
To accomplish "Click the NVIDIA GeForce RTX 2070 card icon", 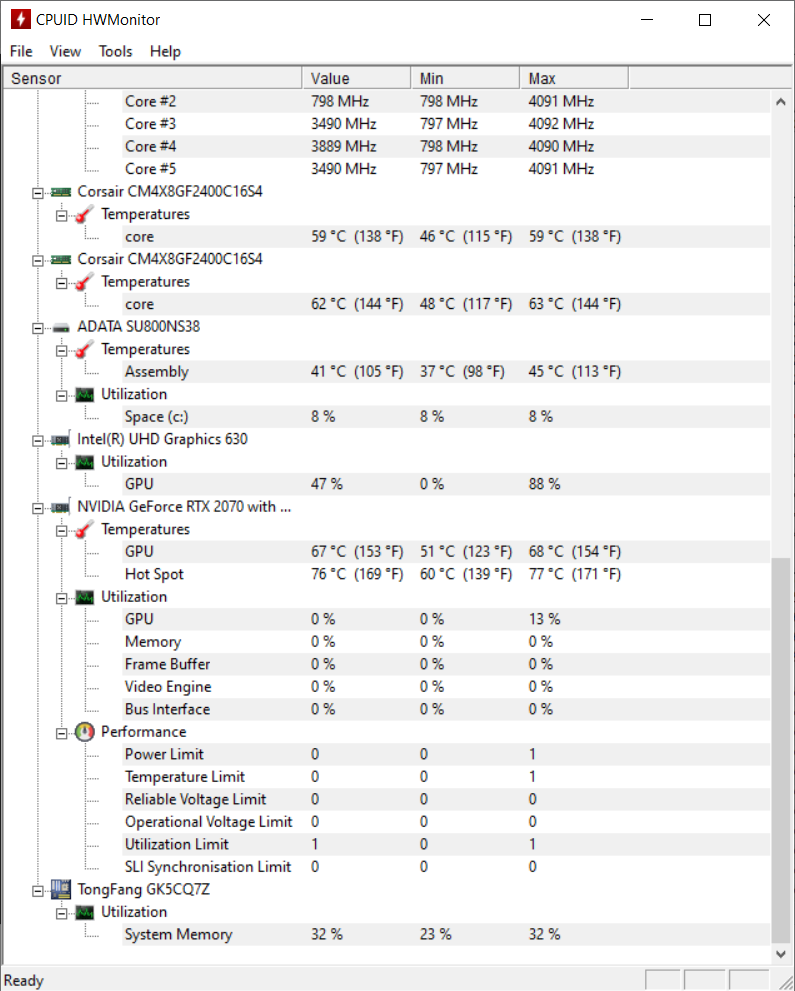I will (61, 507).
